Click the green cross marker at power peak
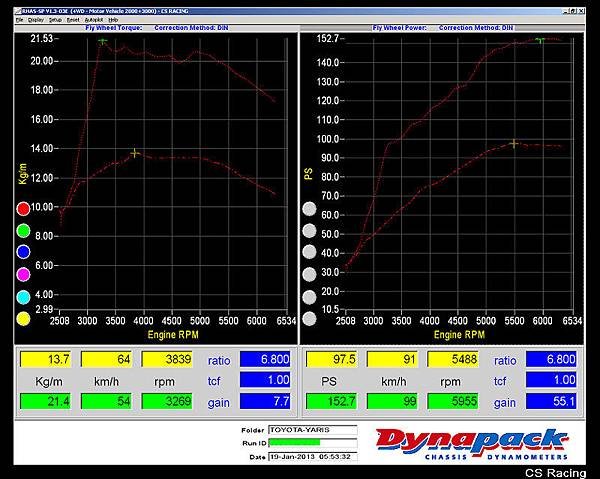 pyautogui.click(x=540, y=40)
